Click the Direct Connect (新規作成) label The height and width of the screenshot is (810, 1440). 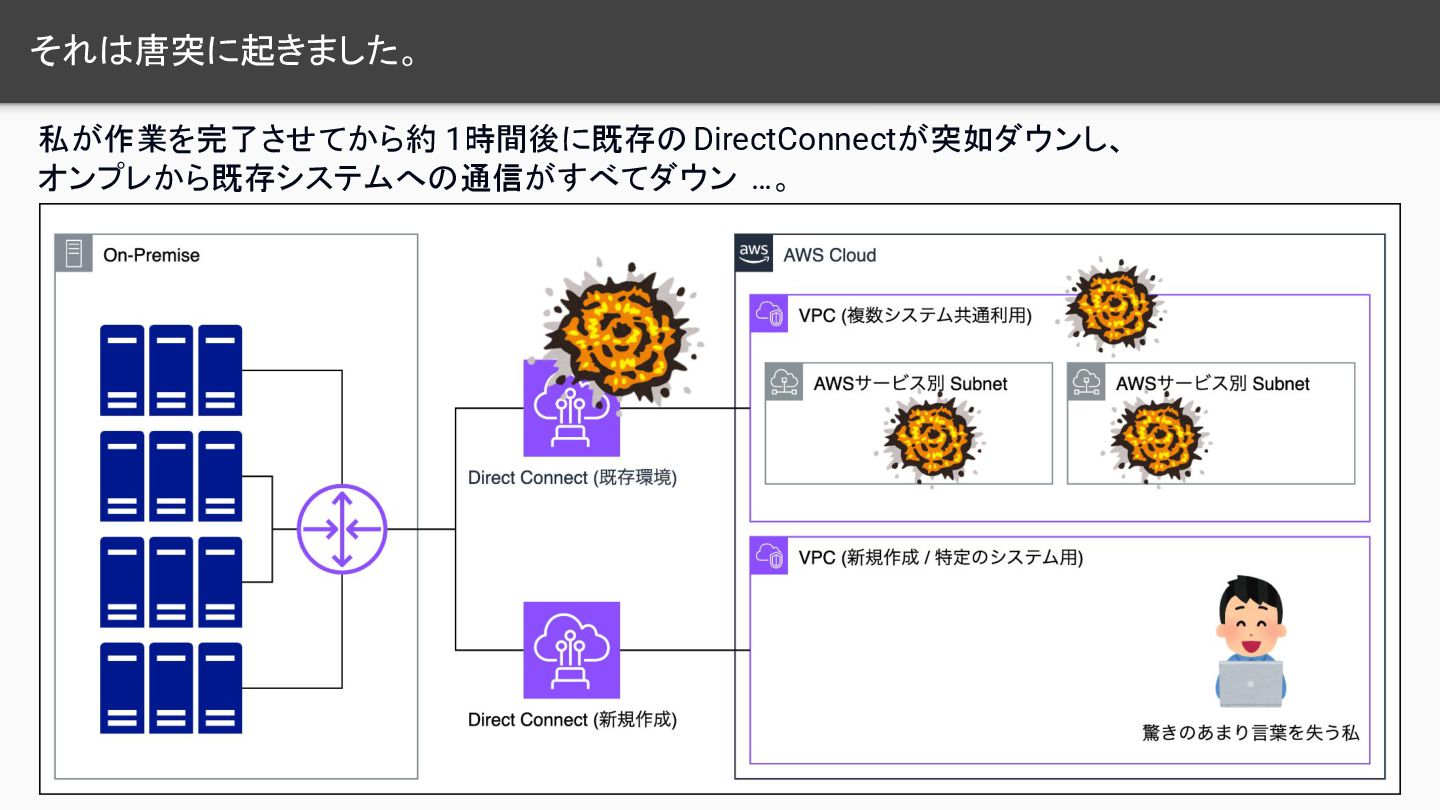[572, 720]
